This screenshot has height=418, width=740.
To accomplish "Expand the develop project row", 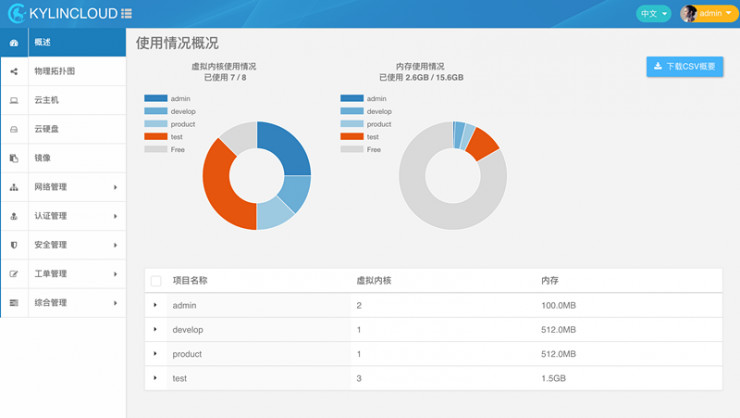I will point(156,329).
